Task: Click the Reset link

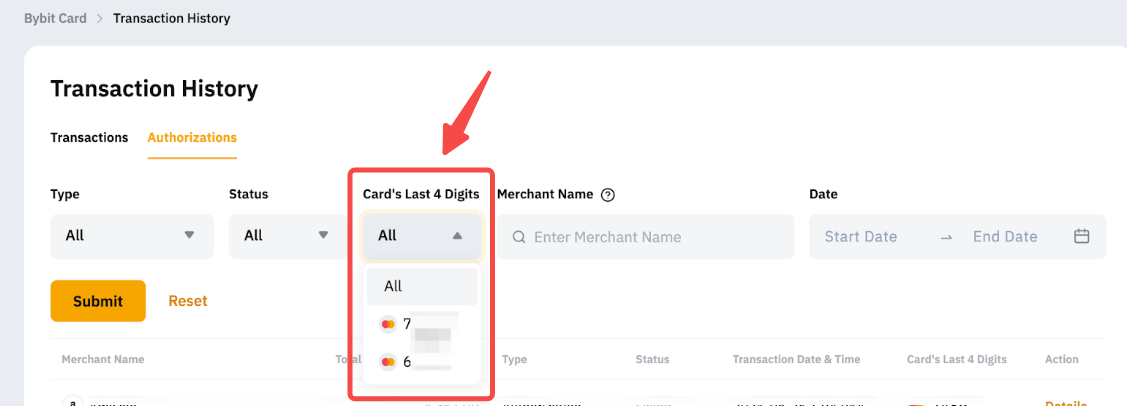Action: [187, 301]
